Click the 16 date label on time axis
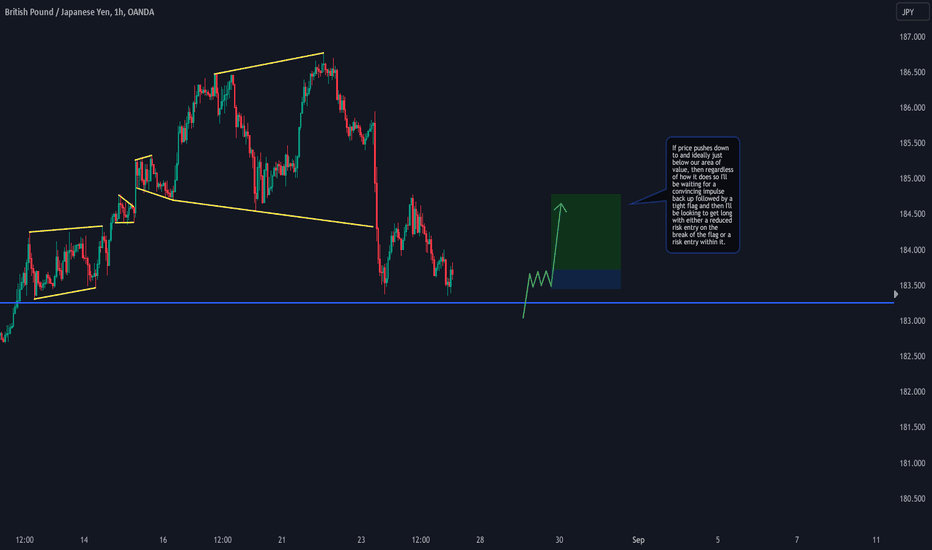This screenshot has height=550, width=932. pyautogui.click(x=163, y=540)
